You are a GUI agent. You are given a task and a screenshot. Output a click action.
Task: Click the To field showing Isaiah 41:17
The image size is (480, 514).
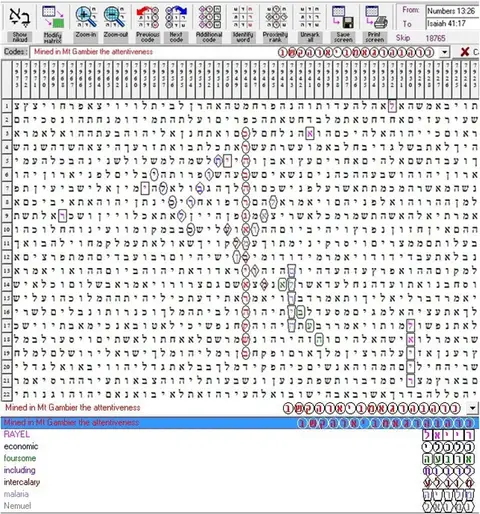pyautogui.click(x=452, y=24)
